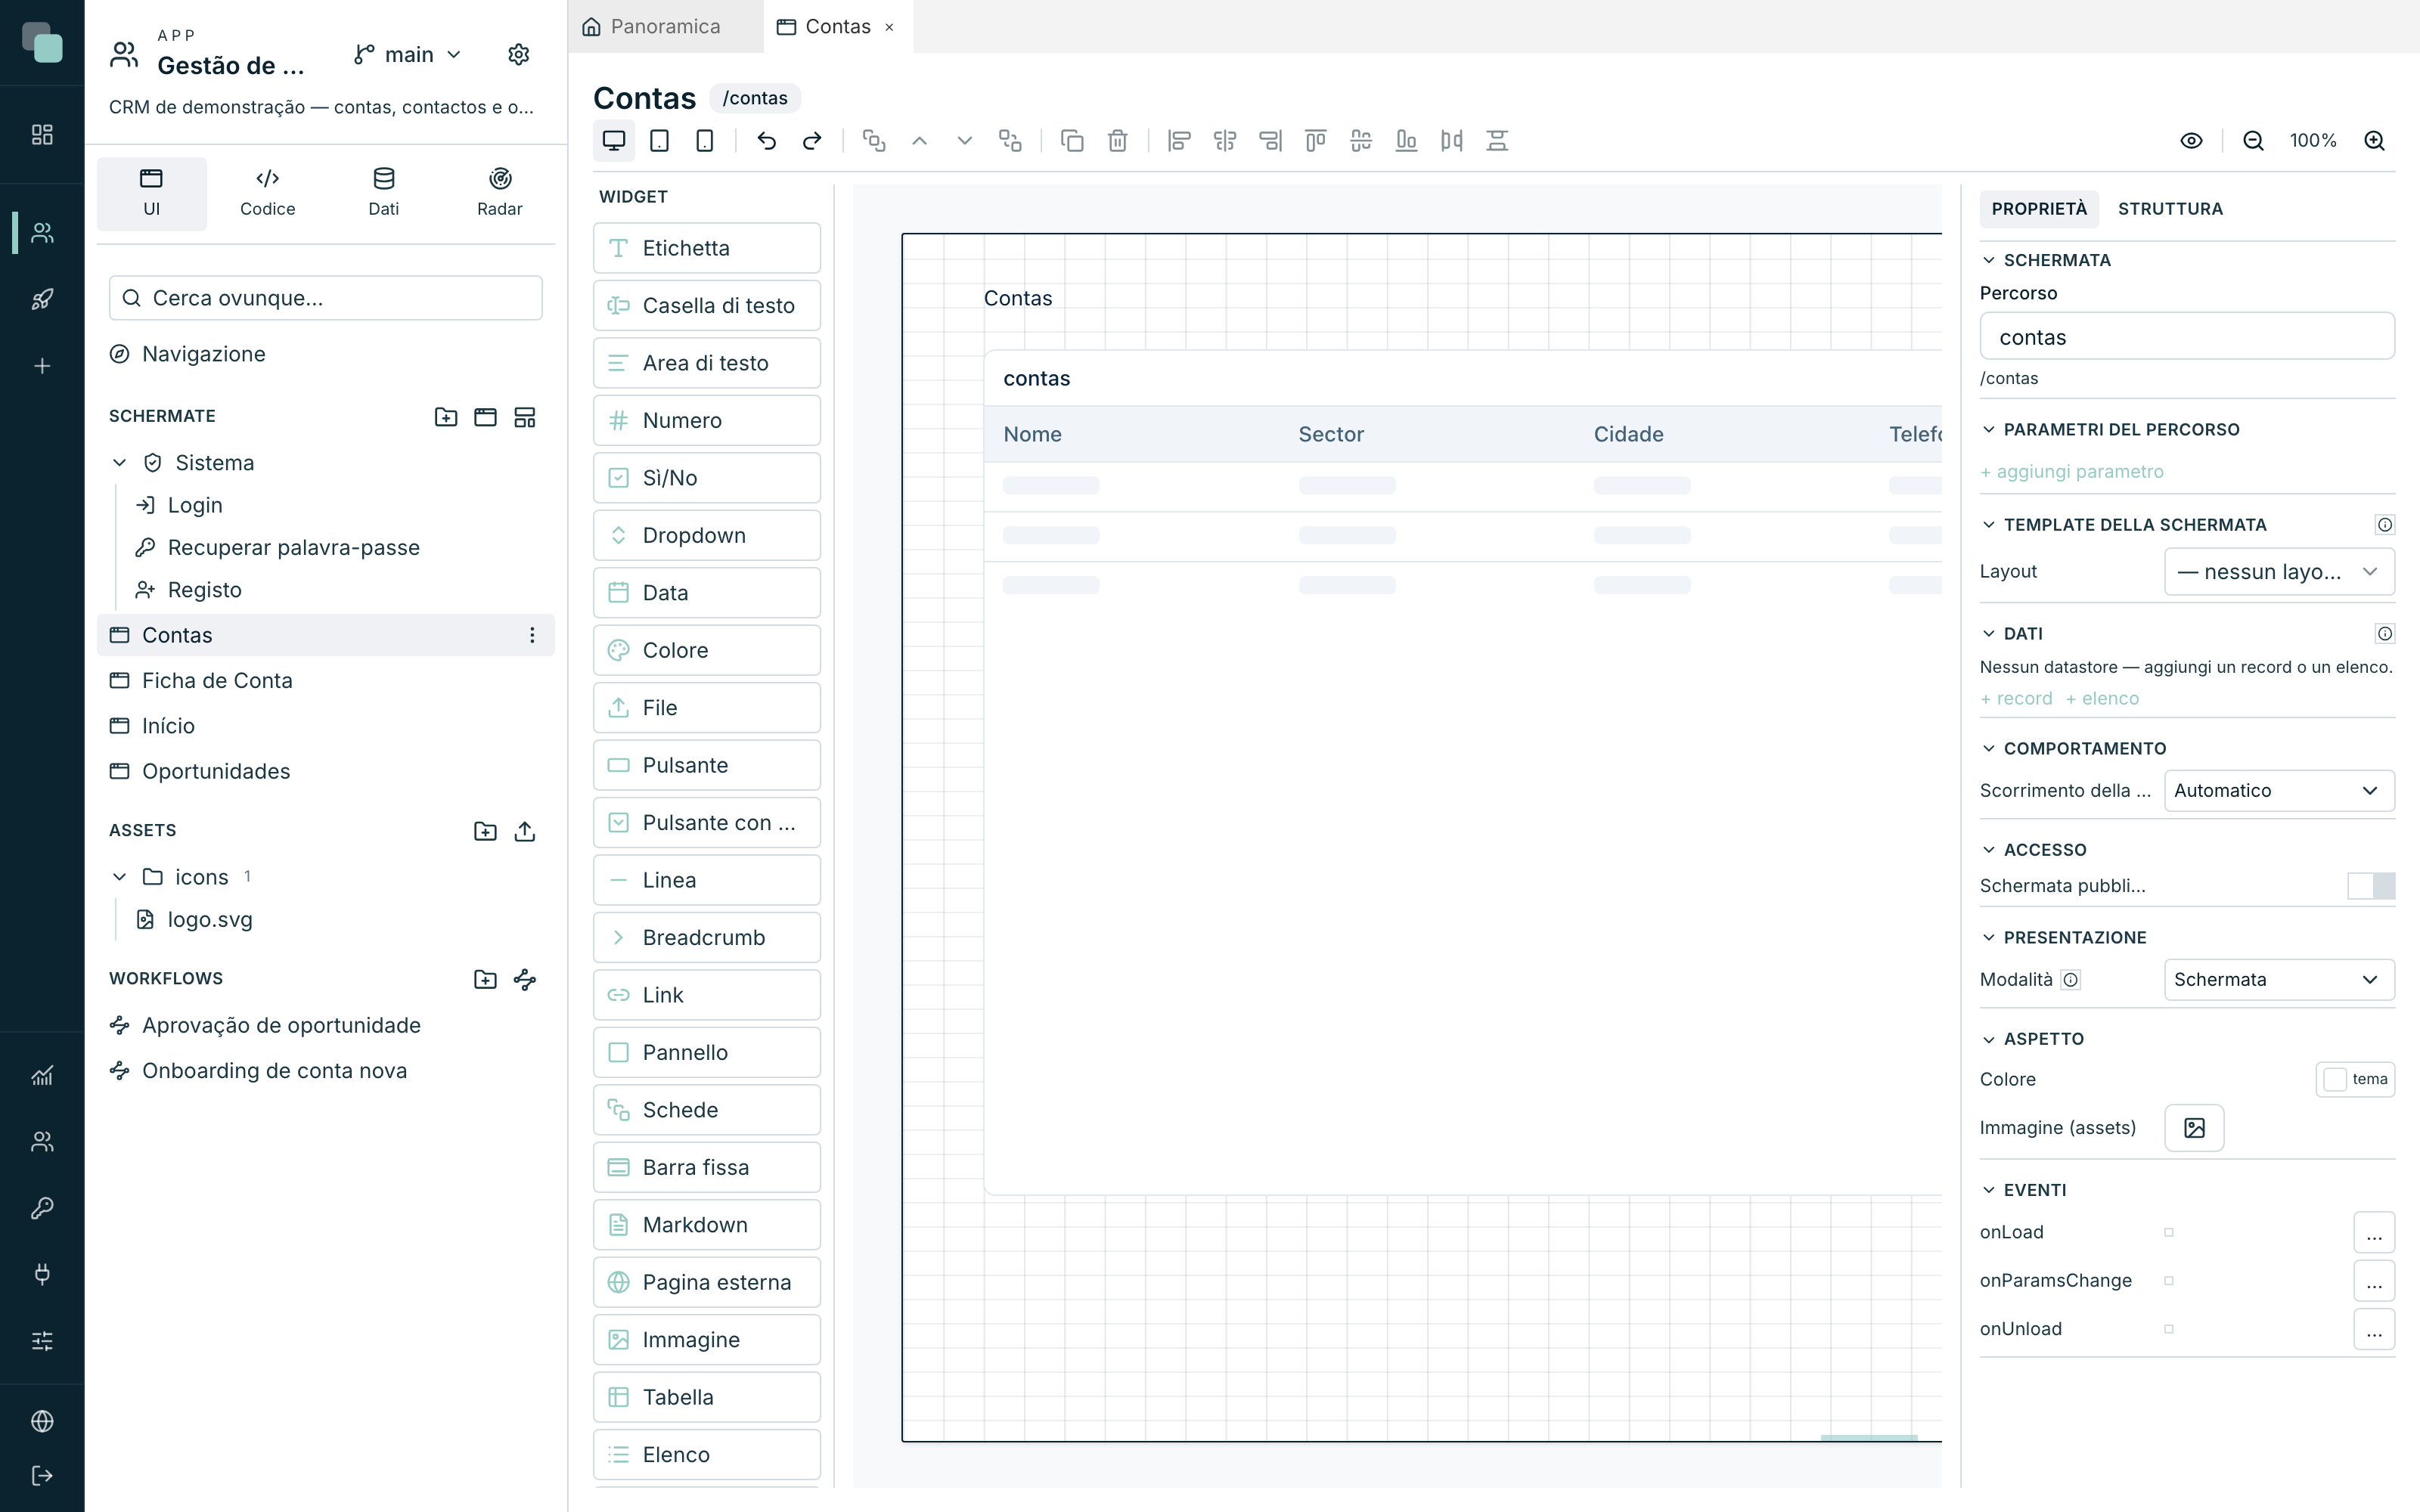Image resolution: width=2420 pixels, height=1512 pixels.
Task: Open app settings gear
Action: (x=518, y=54)
